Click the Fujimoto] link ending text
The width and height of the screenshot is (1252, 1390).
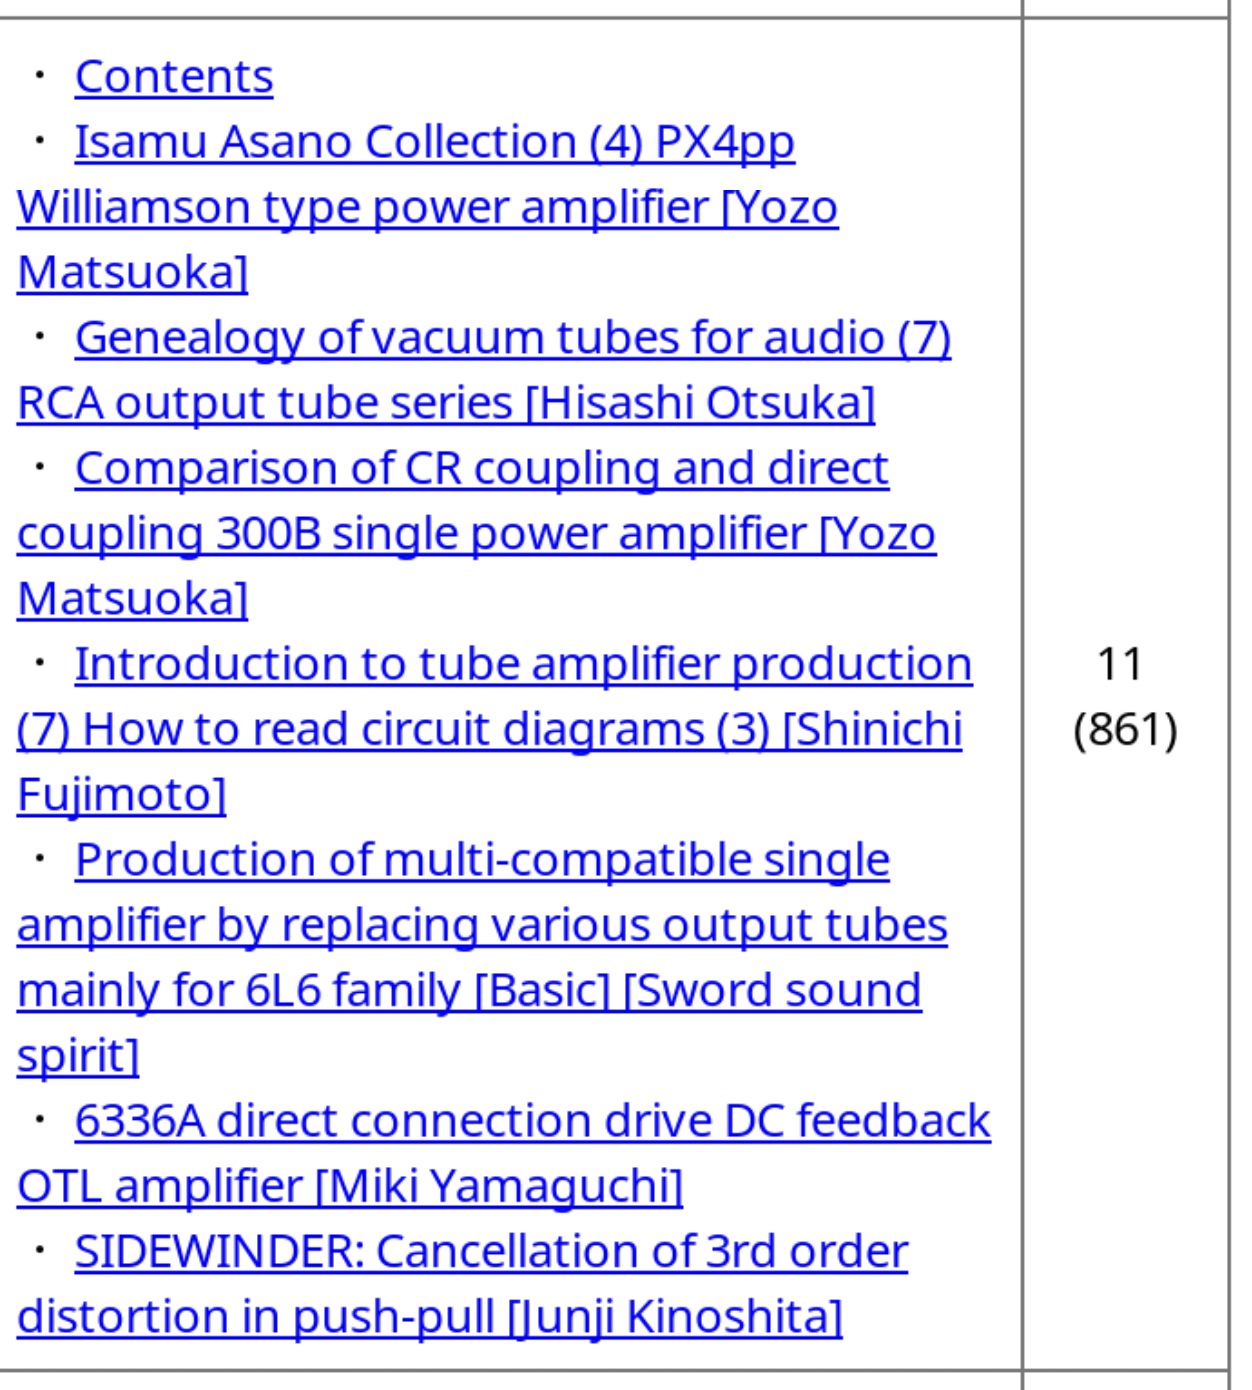[122, 795]
